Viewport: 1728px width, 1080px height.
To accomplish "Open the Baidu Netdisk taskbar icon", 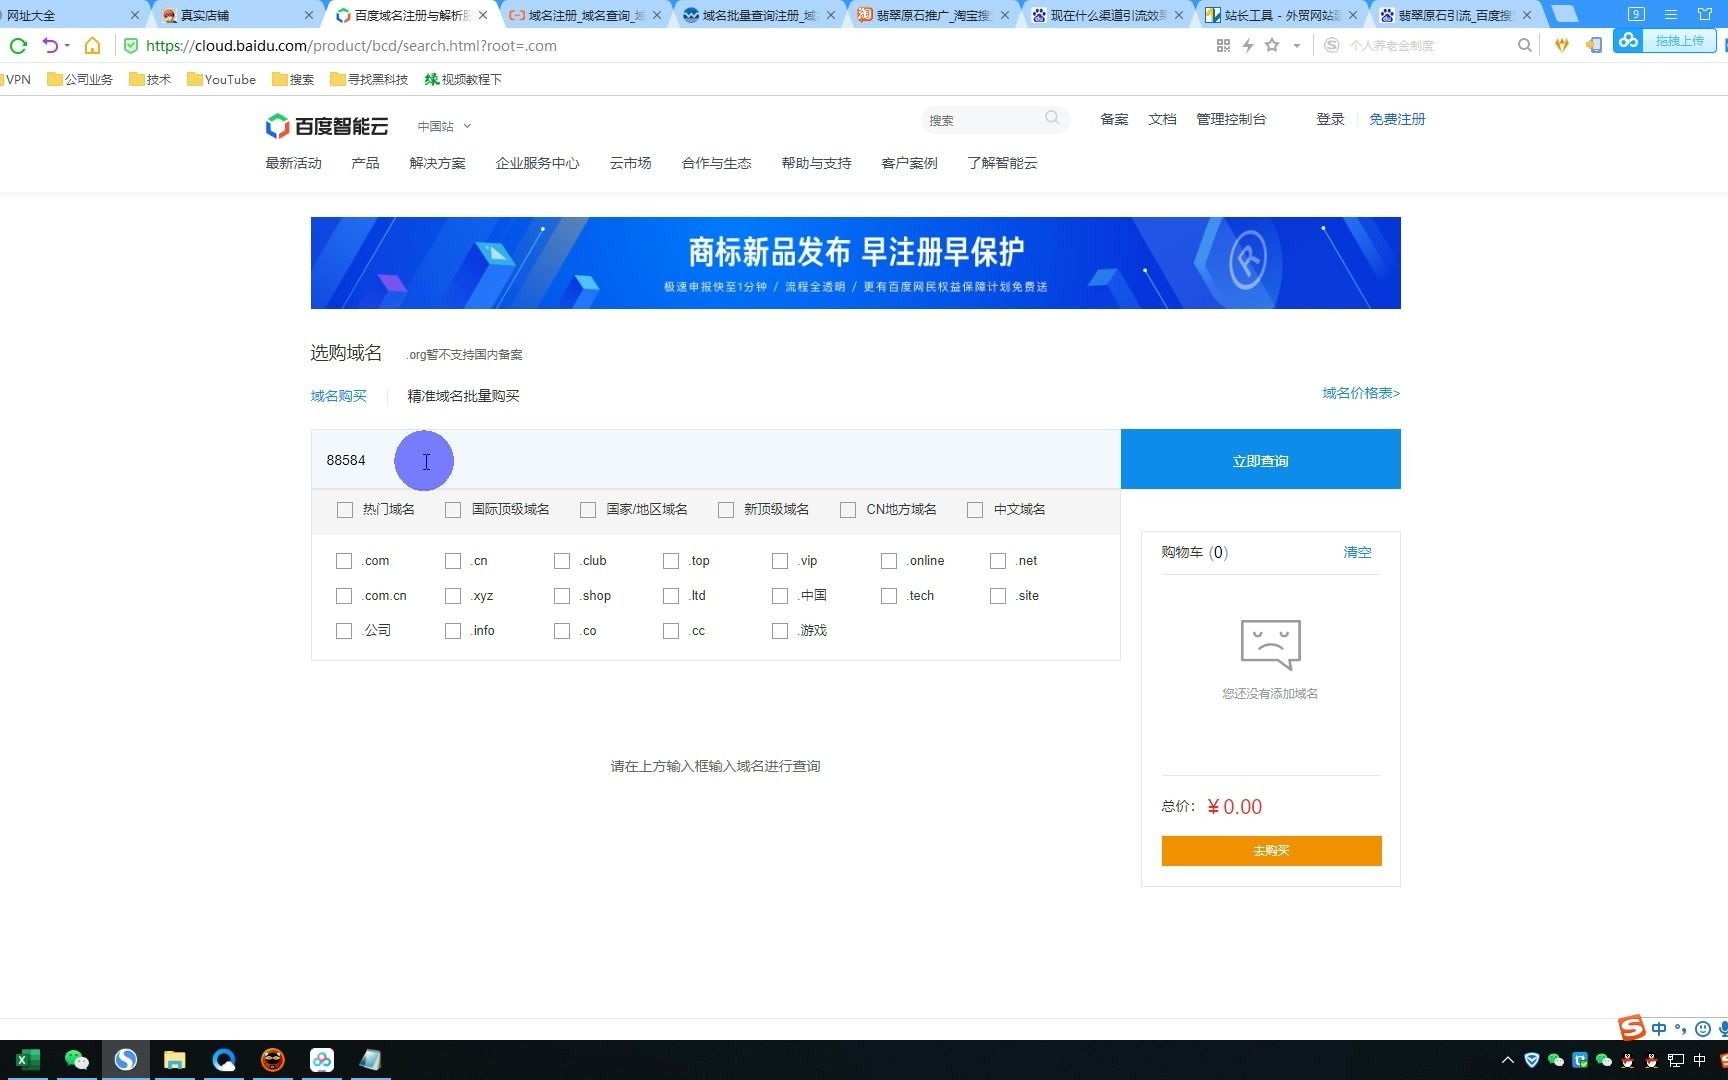I will click(x=321, y=1060).
